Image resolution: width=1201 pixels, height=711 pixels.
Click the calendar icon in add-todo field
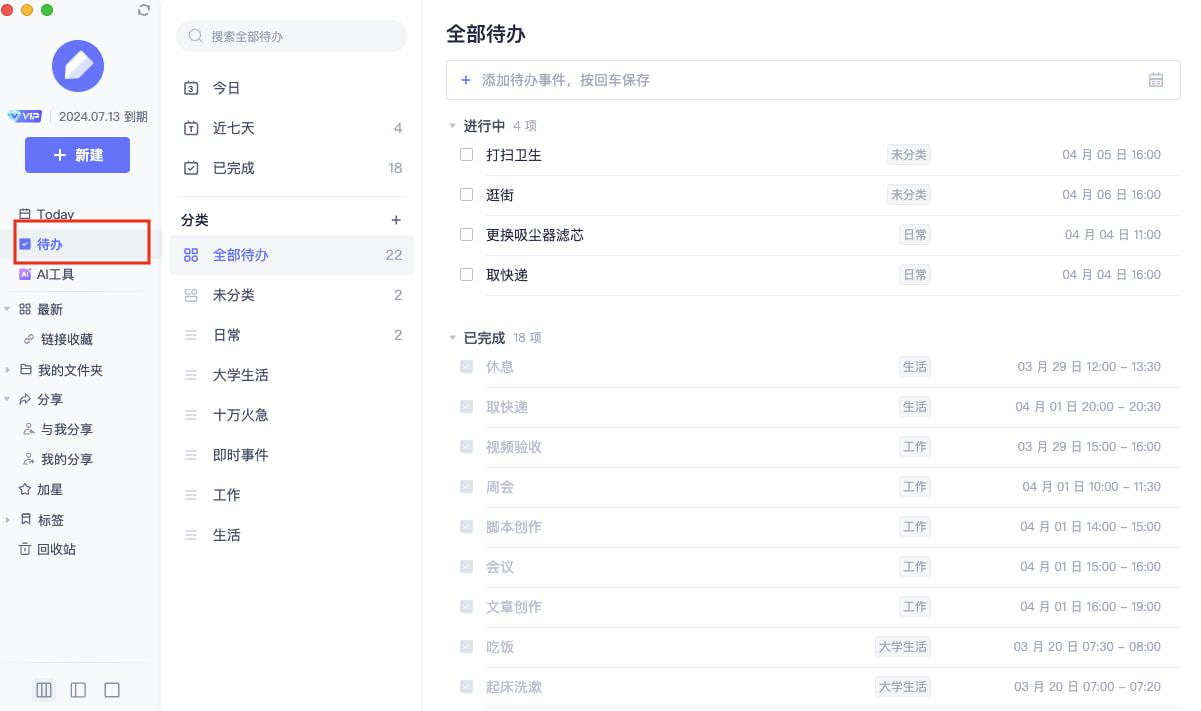[x=1156, y=80]
